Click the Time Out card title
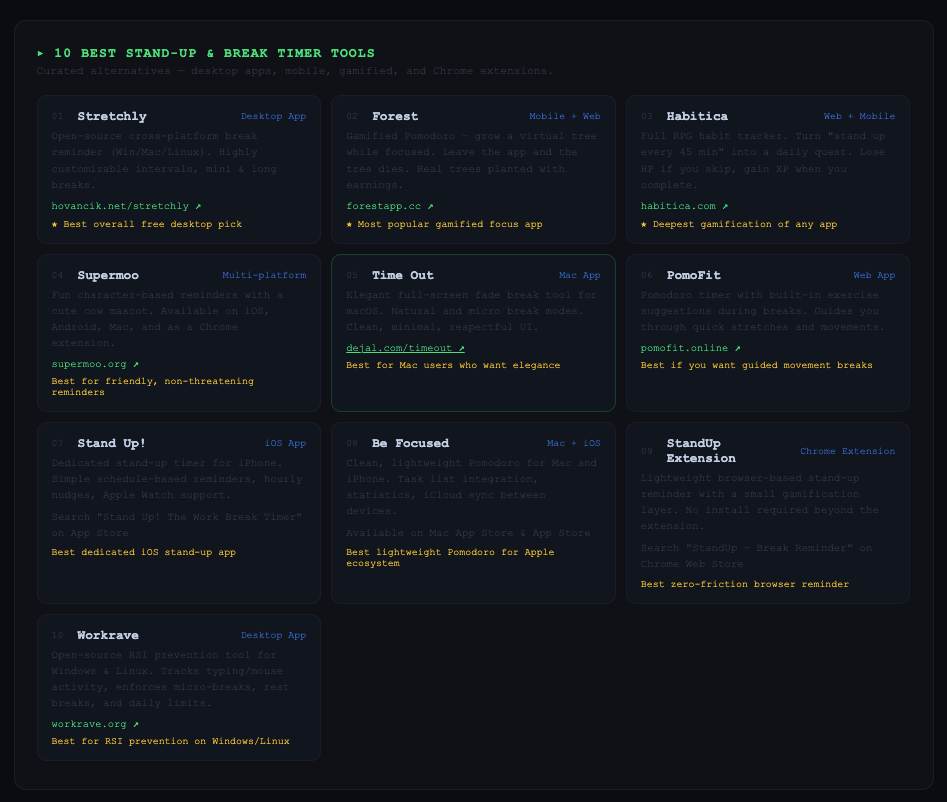Viewport: 947px width, 802px height. [x=403, y=275]
